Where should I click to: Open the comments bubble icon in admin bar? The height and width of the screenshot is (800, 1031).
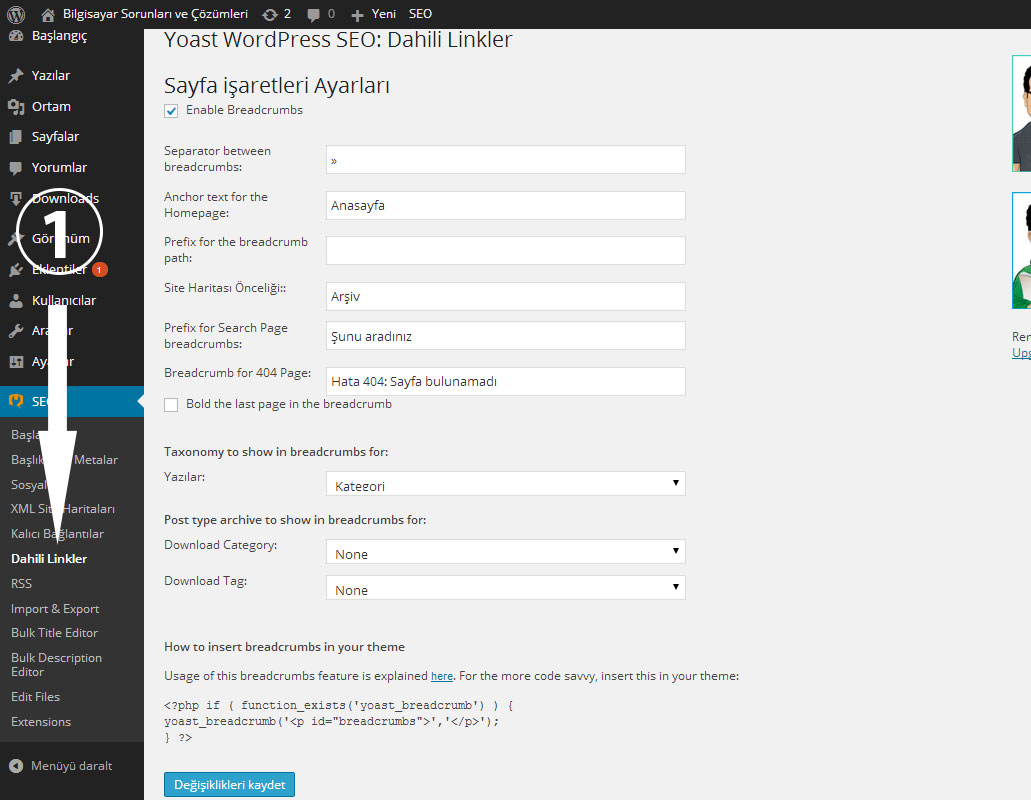tap(314, 14)
